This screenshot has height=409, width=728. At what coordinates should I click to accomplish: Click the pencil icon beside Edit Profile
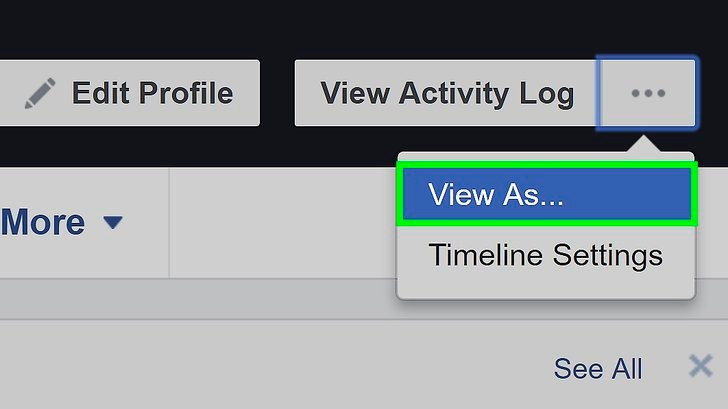[x=40, y=94]
